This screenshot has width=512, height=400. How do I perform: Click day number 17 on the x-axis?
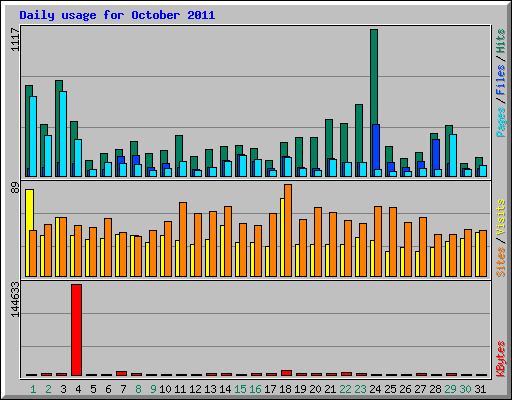[270, 389]
